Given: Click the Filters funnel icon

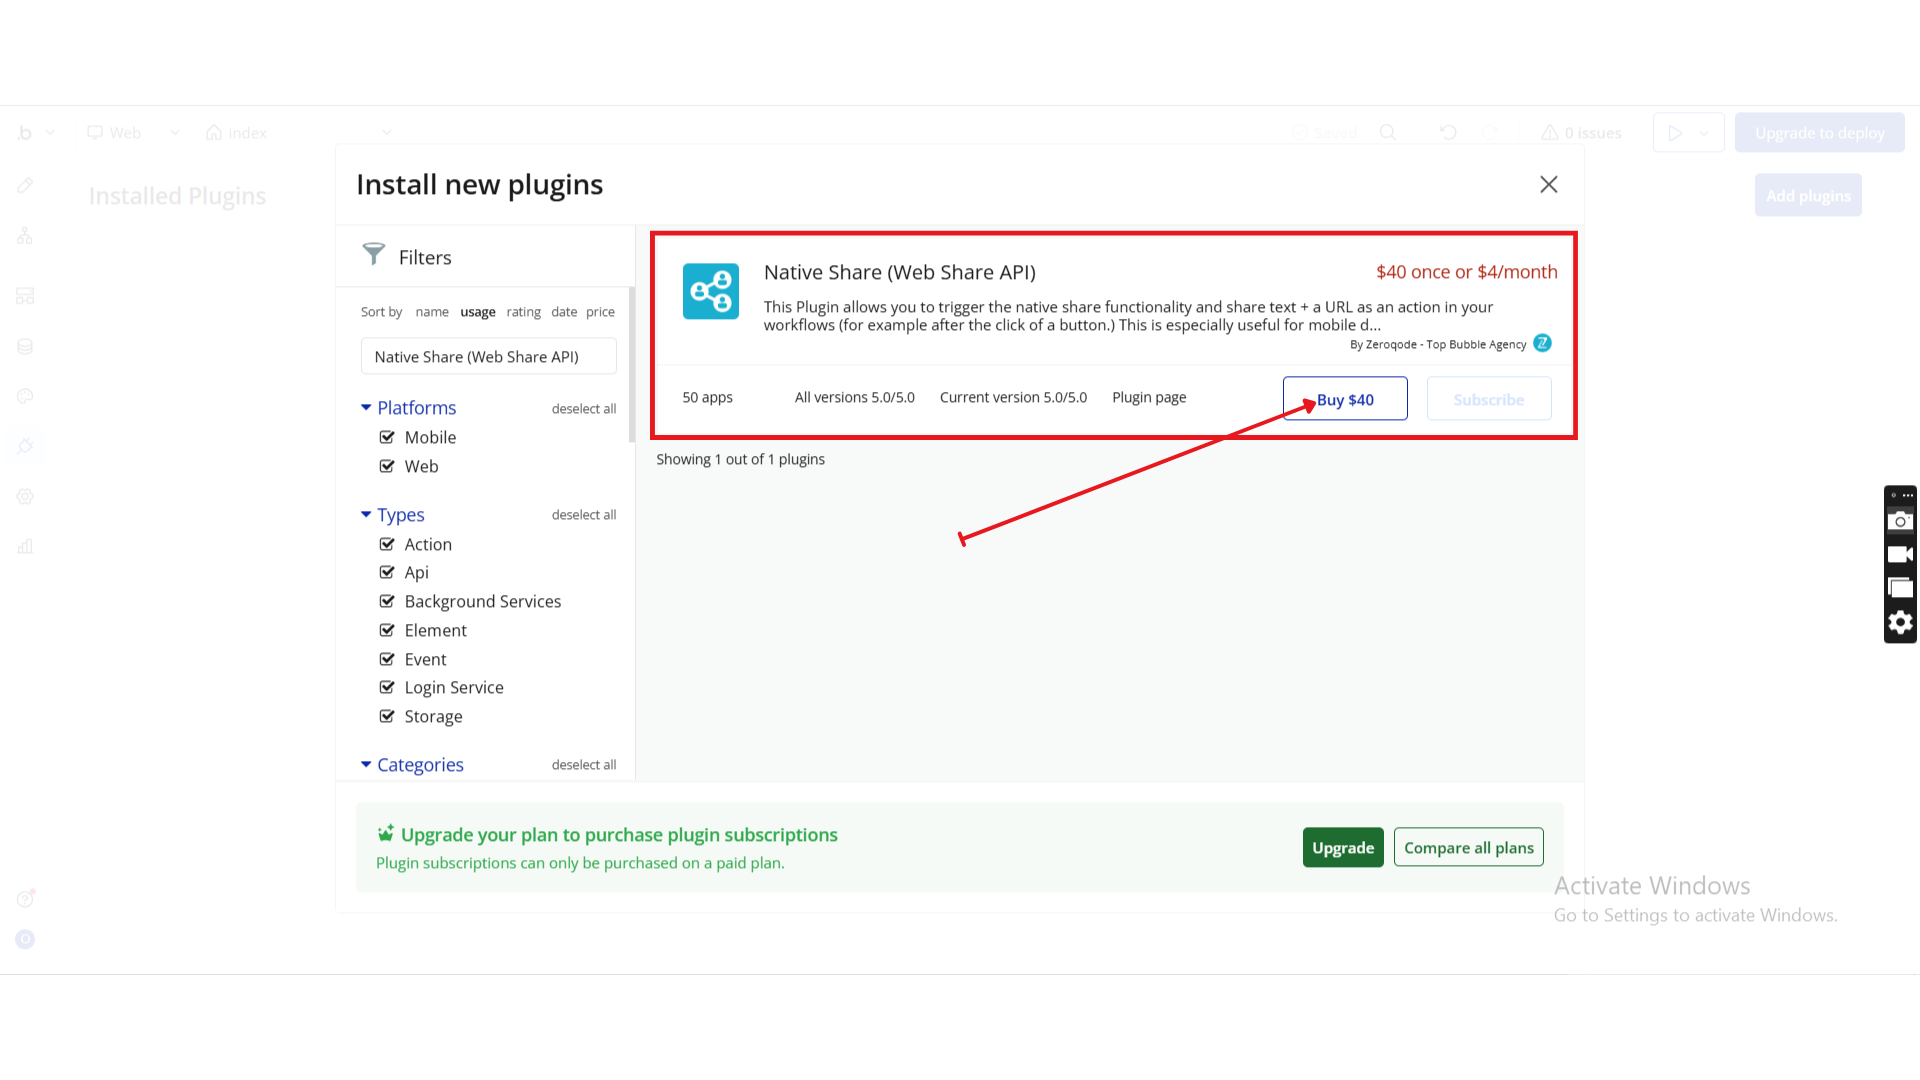Looking at the screenshot, I should coord(373,255).
